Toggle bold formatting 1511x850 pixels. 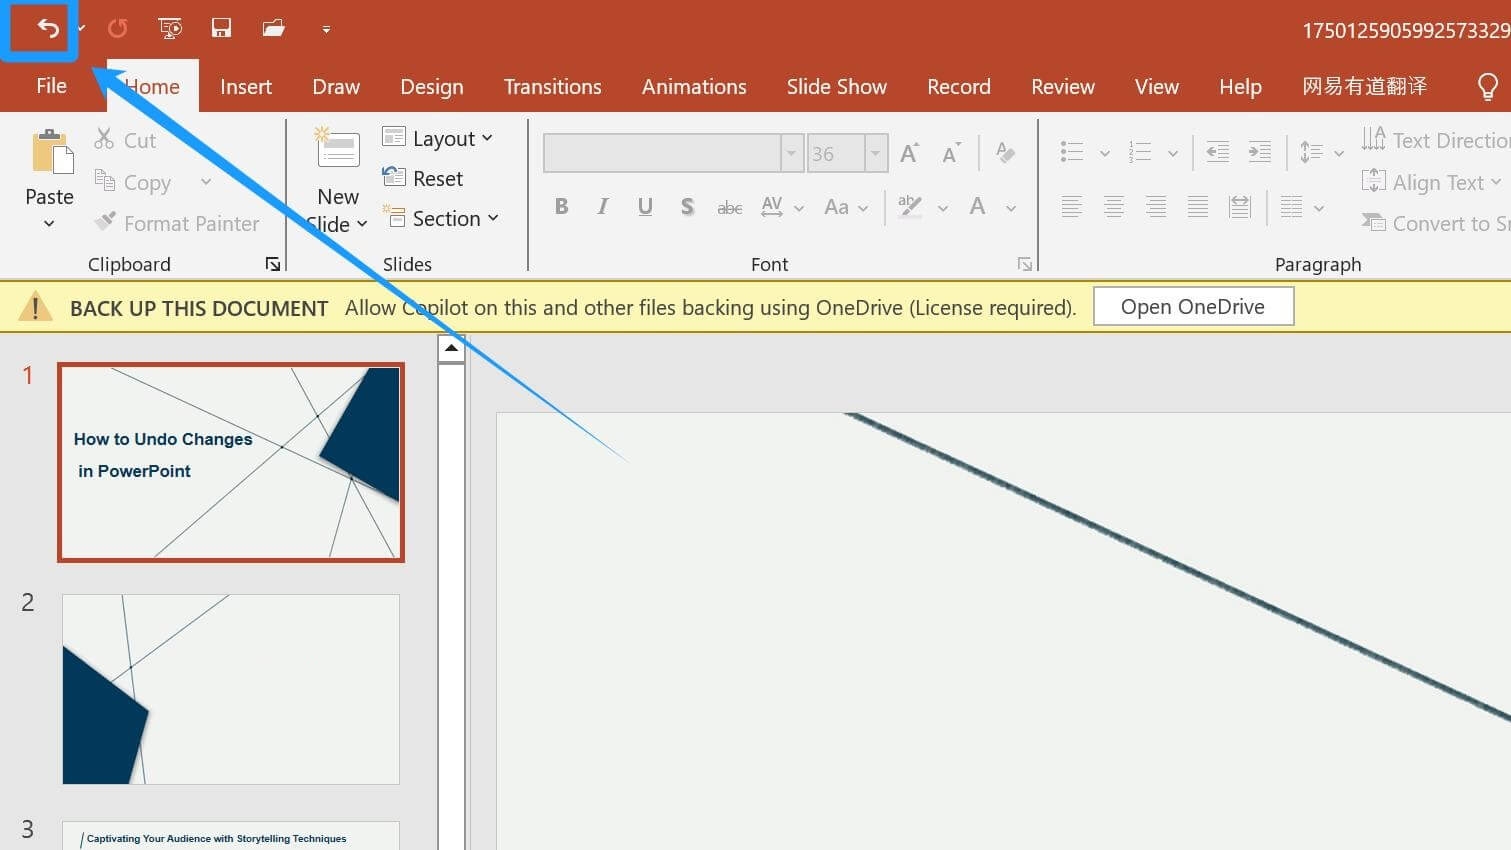[561, 206]
